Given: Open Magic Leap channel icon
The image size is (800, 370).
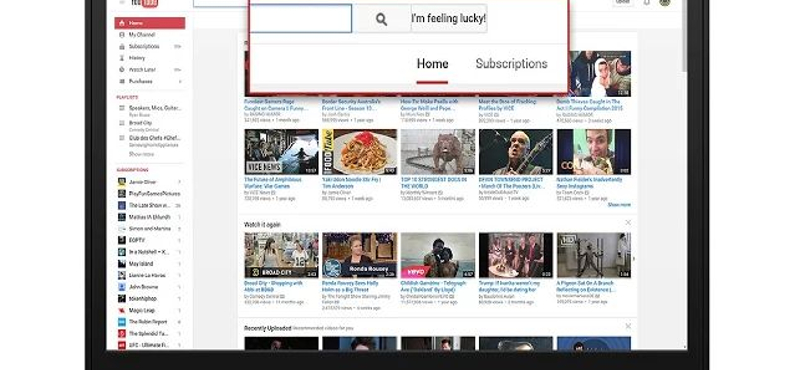Looking at the screenshot, I should click(121, 310).
